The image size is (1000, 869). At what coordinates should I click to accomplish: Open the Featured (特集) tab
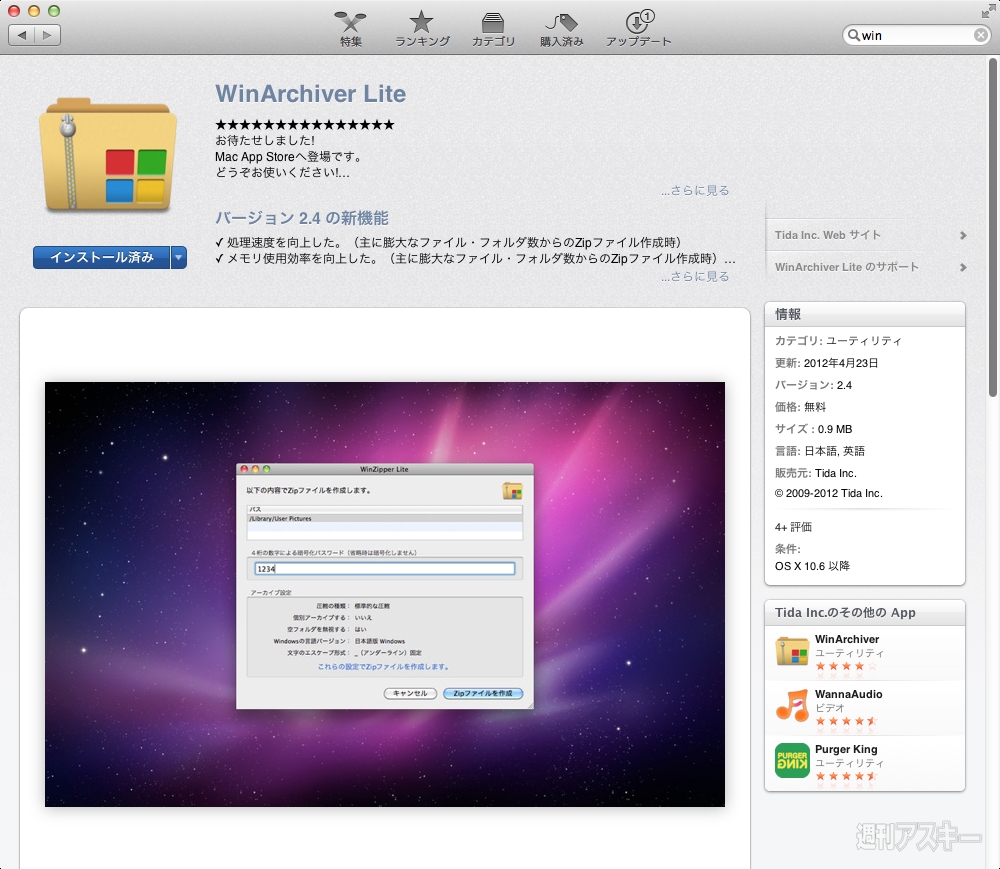(x=350, y=29)
